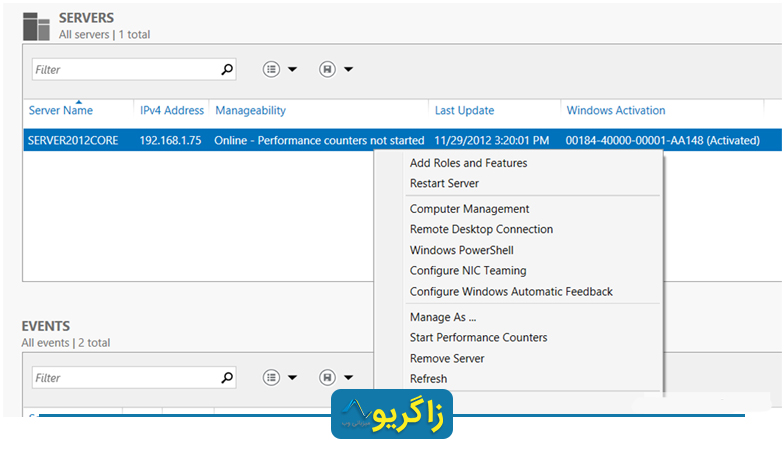
Task: Choose Manage As ... option
Action: (442, 318)
